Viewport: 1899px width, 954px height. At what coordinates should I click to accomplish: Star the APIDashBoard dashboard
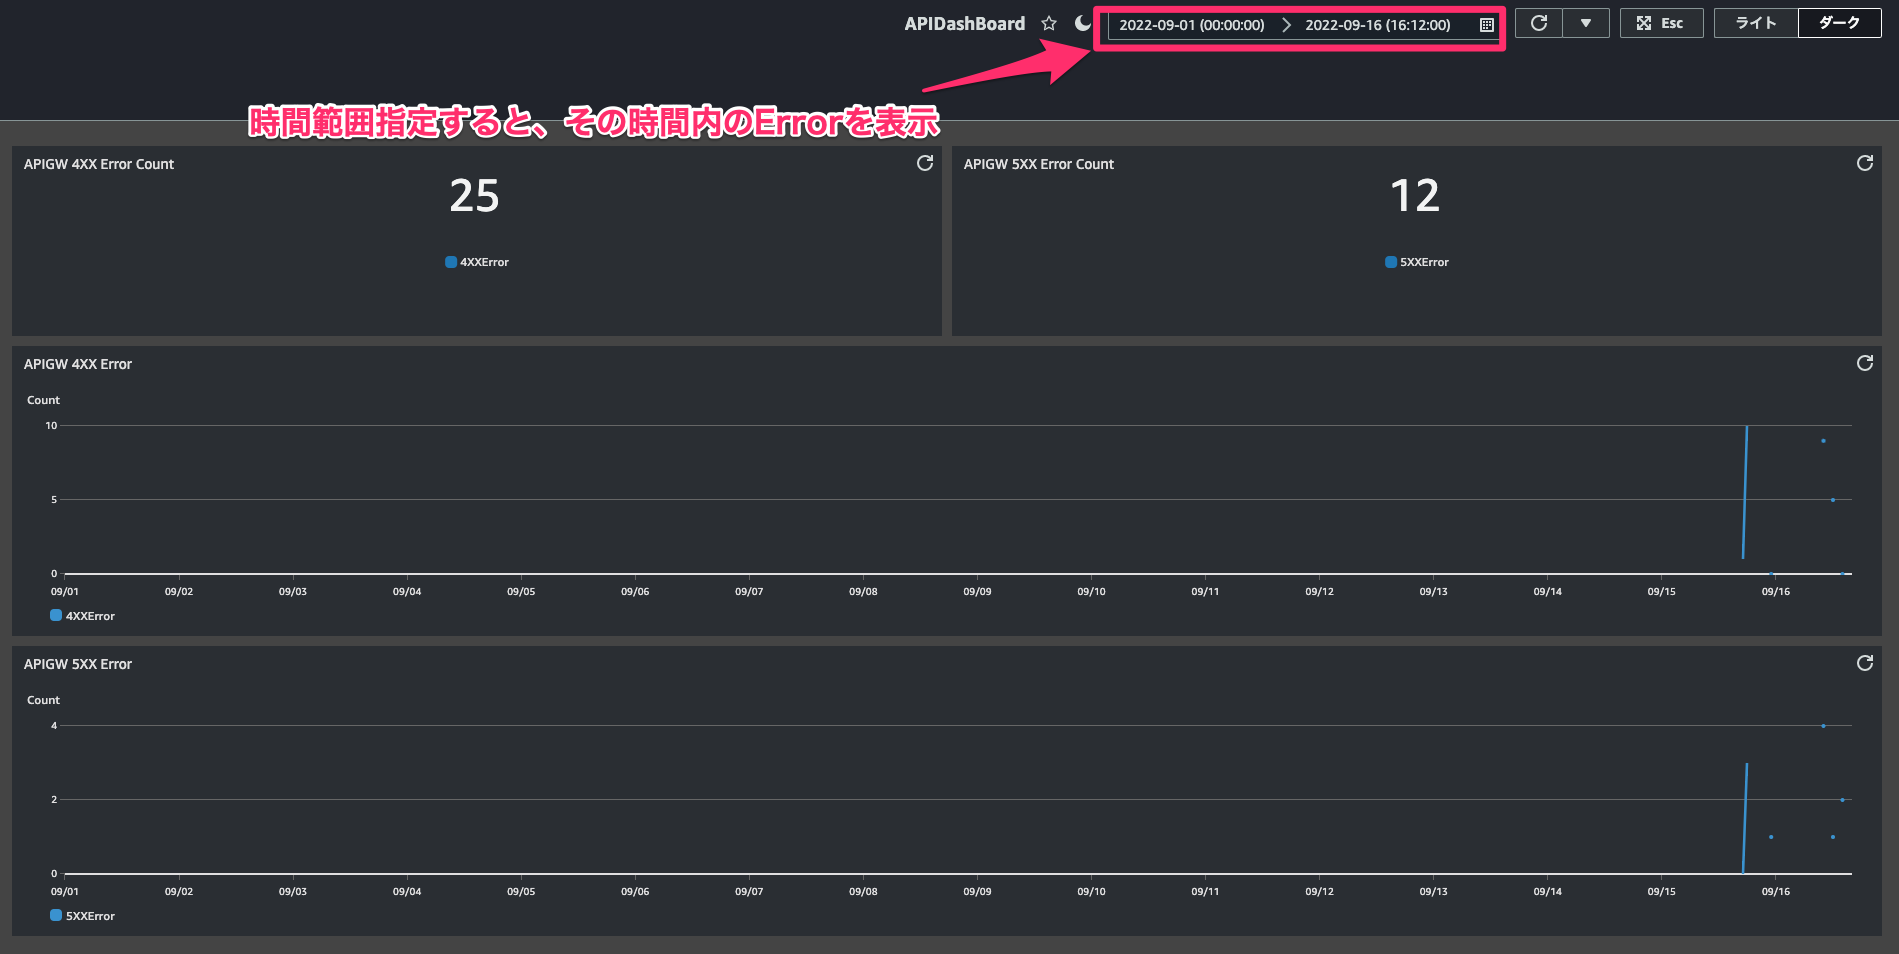pos(1048,22)
